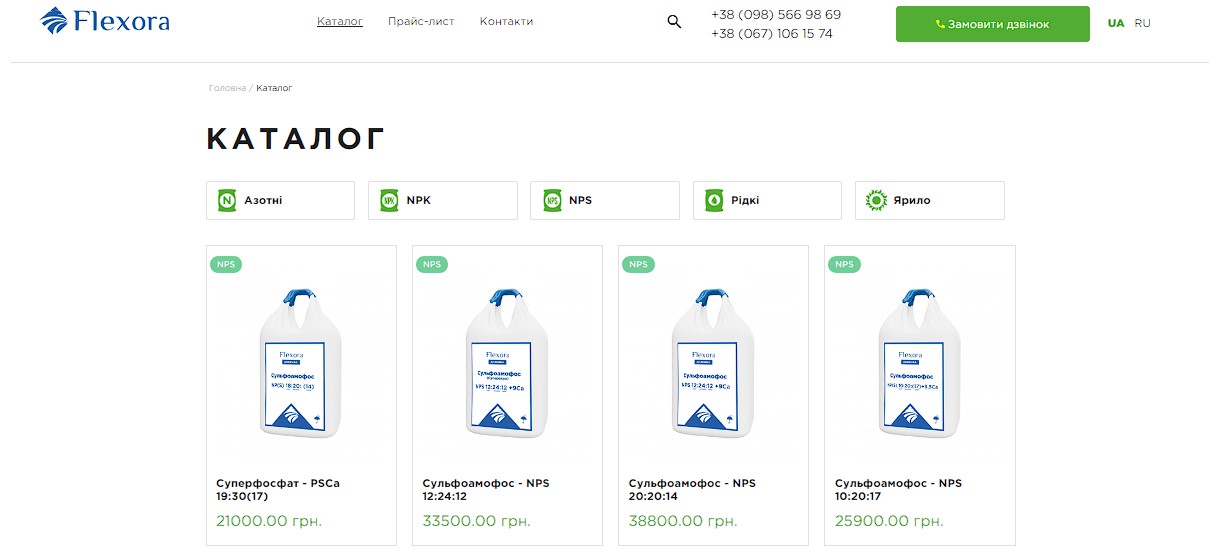Click the Замовити дзвінок button
The image size is (1209, 554).
coord(993,24)
